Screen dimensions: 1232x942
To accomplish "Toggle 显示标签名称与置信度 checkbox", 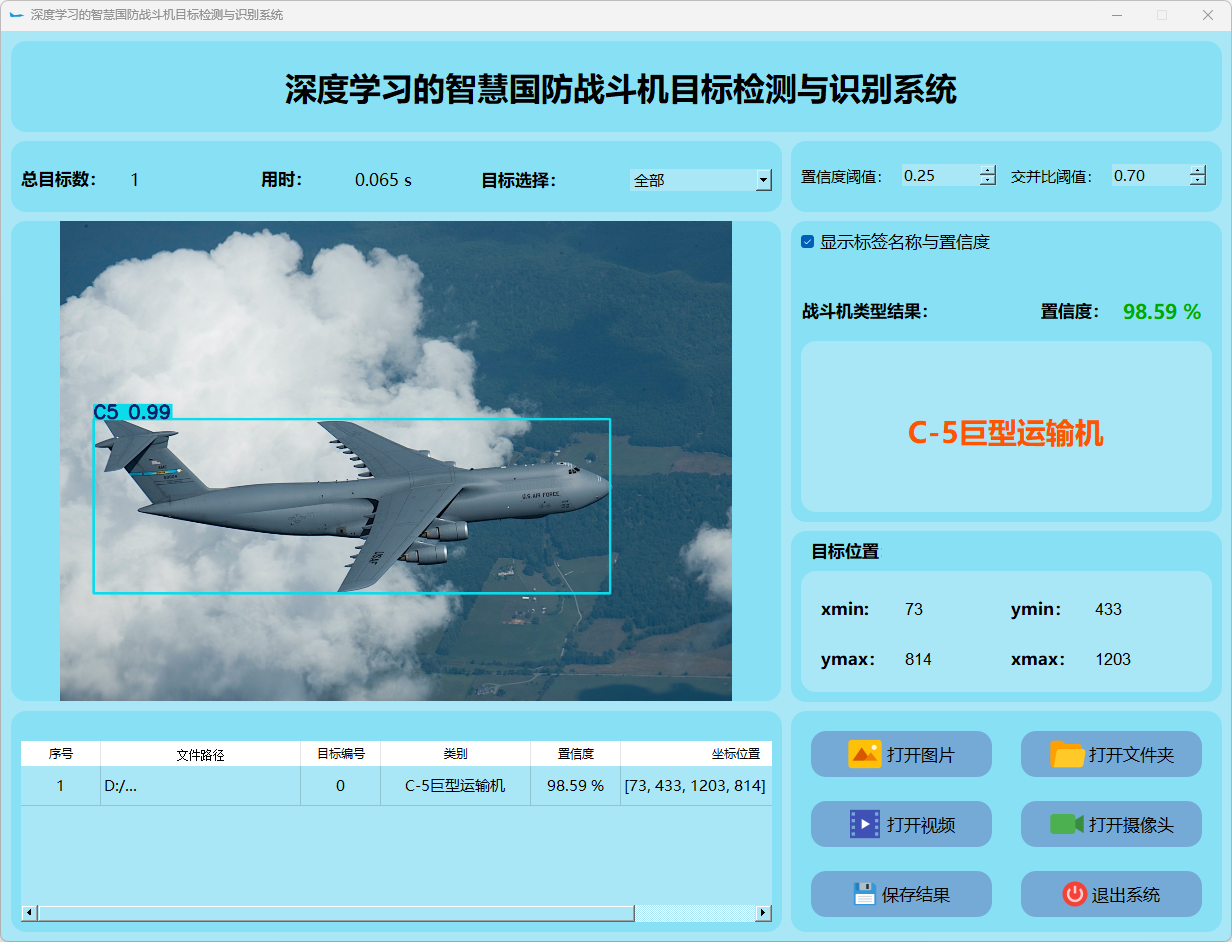I will pos(808,242).
